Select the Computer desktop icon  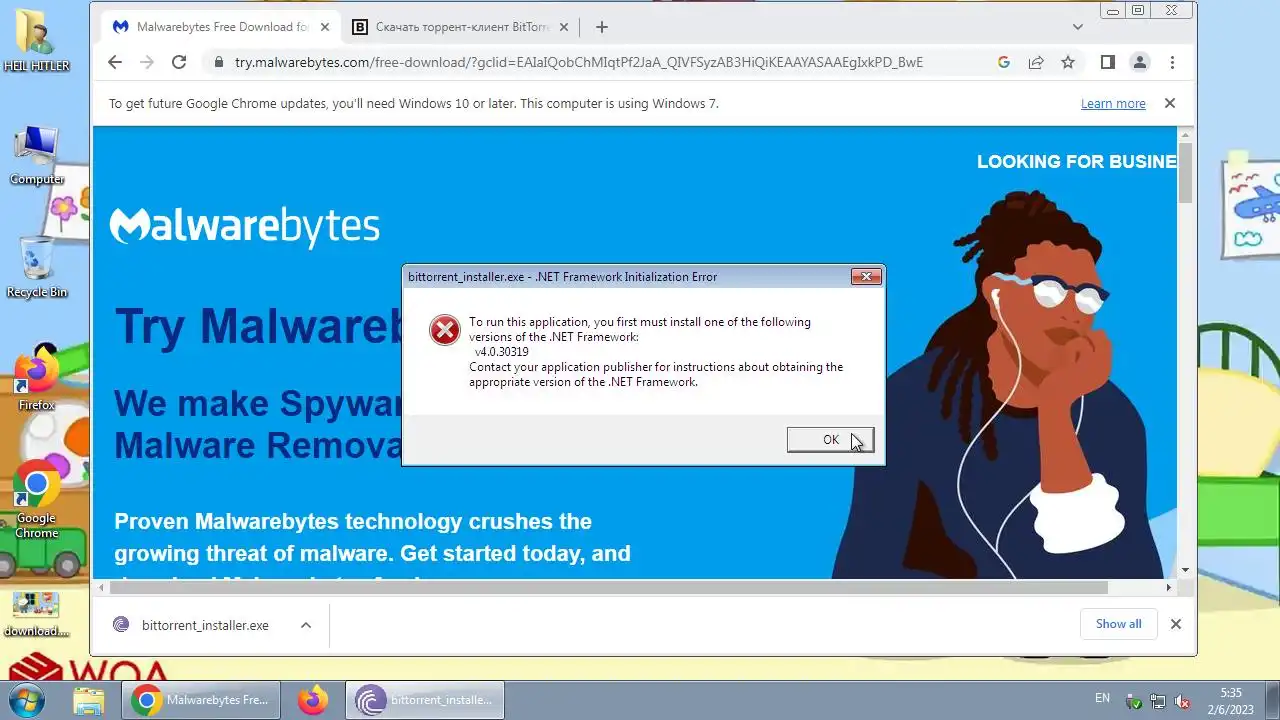[37, 155]
